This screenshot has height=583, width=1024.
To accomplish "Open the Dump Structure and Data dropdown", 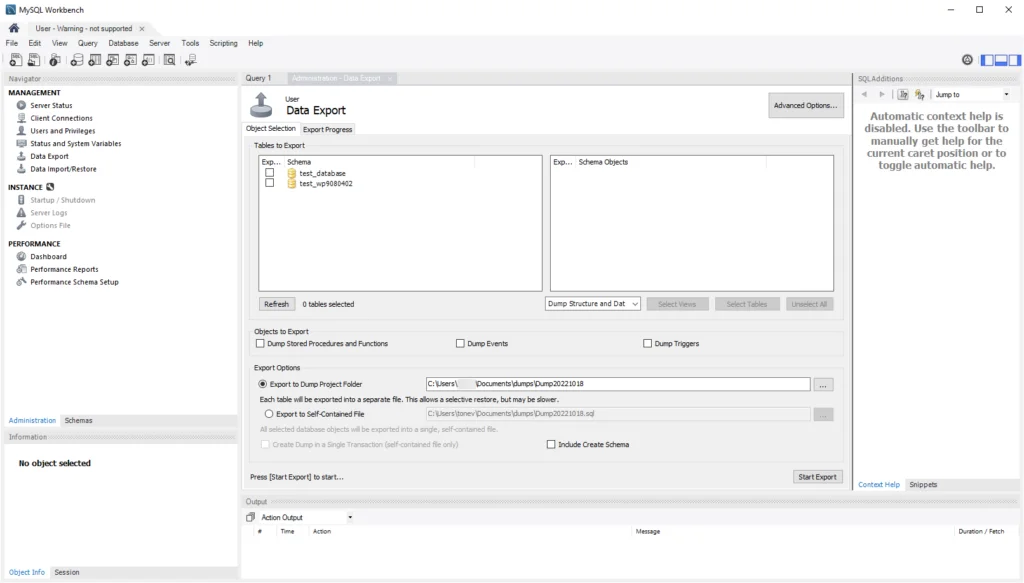I will coord(636,303).
